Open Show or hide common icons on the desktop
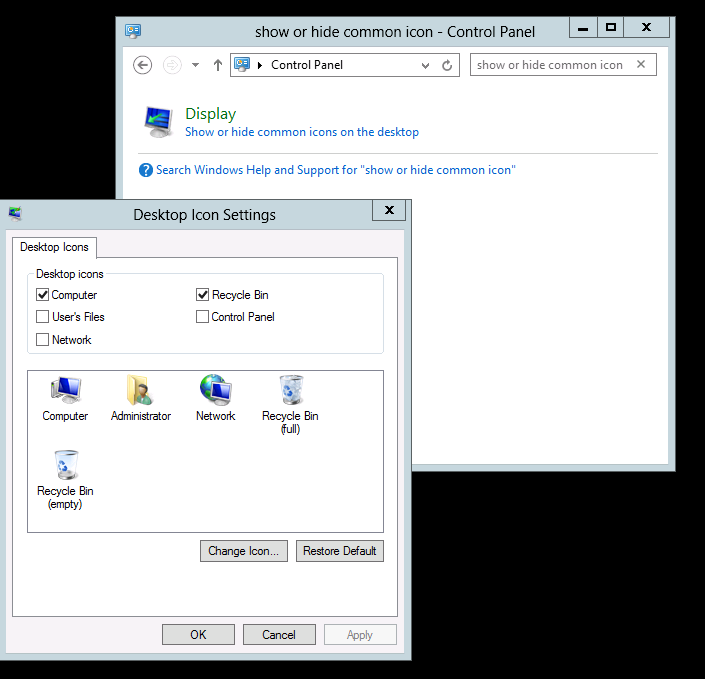This screenshot has width=705, height=679. (302, 132)
